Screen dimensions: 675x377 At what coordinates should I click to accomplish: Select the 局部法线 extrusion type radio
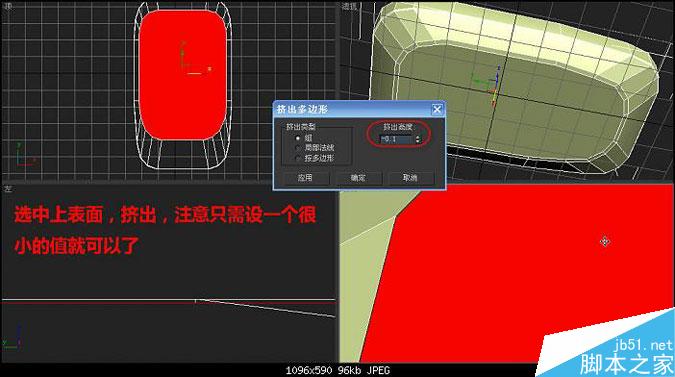298,148
